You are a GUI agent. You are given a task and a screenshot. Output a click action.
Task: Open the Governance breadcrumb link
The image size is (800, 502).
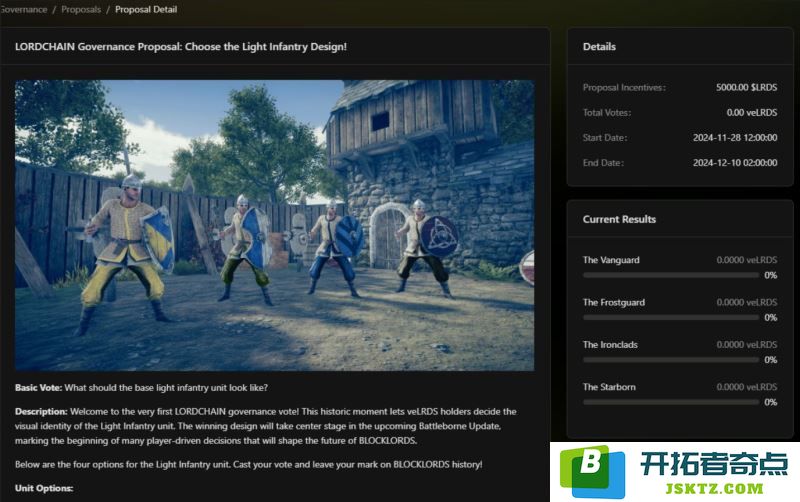(x=23, y=9)
